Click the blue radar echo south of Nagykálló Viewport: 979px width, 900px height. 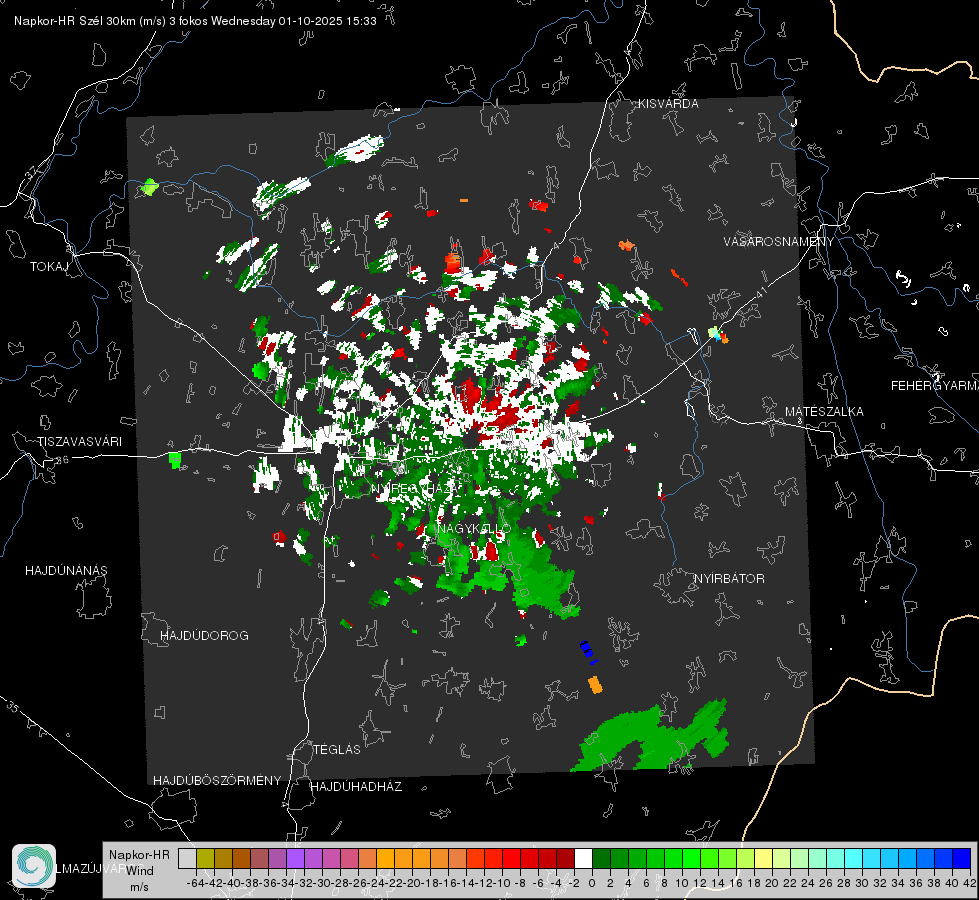[587, 651]
